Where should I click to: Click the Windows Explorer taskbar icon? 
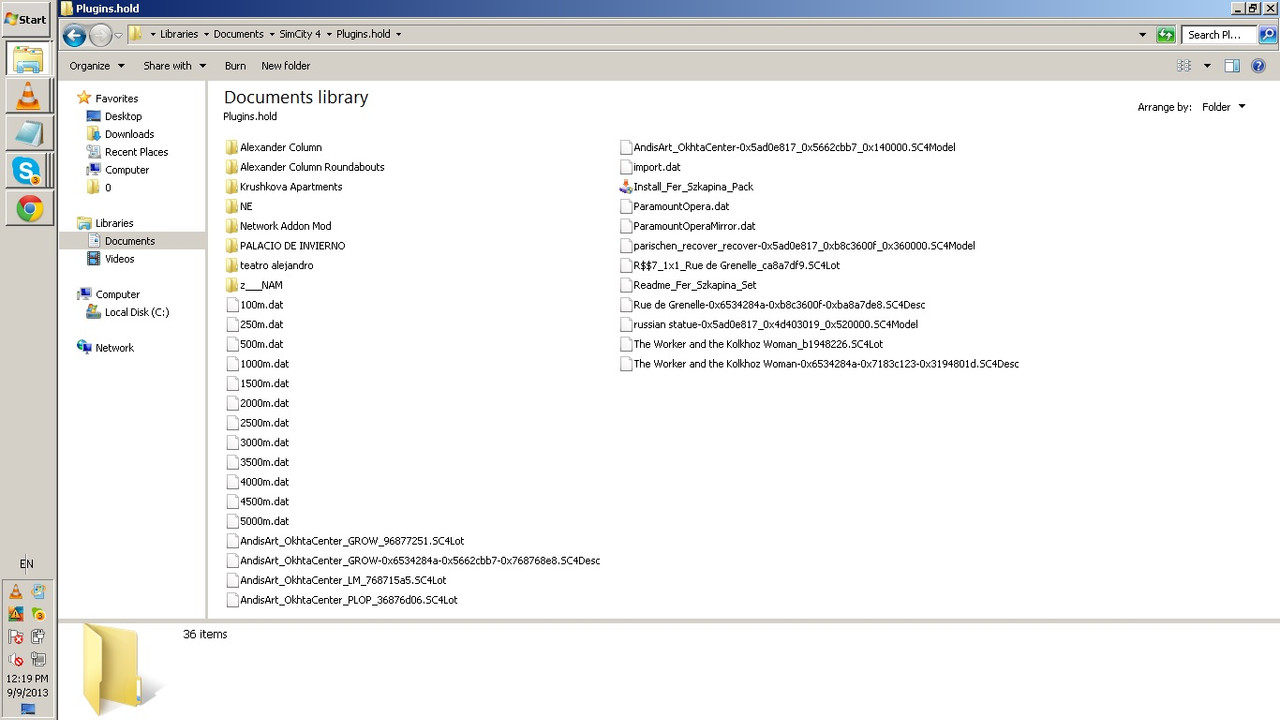pos(28,58)
